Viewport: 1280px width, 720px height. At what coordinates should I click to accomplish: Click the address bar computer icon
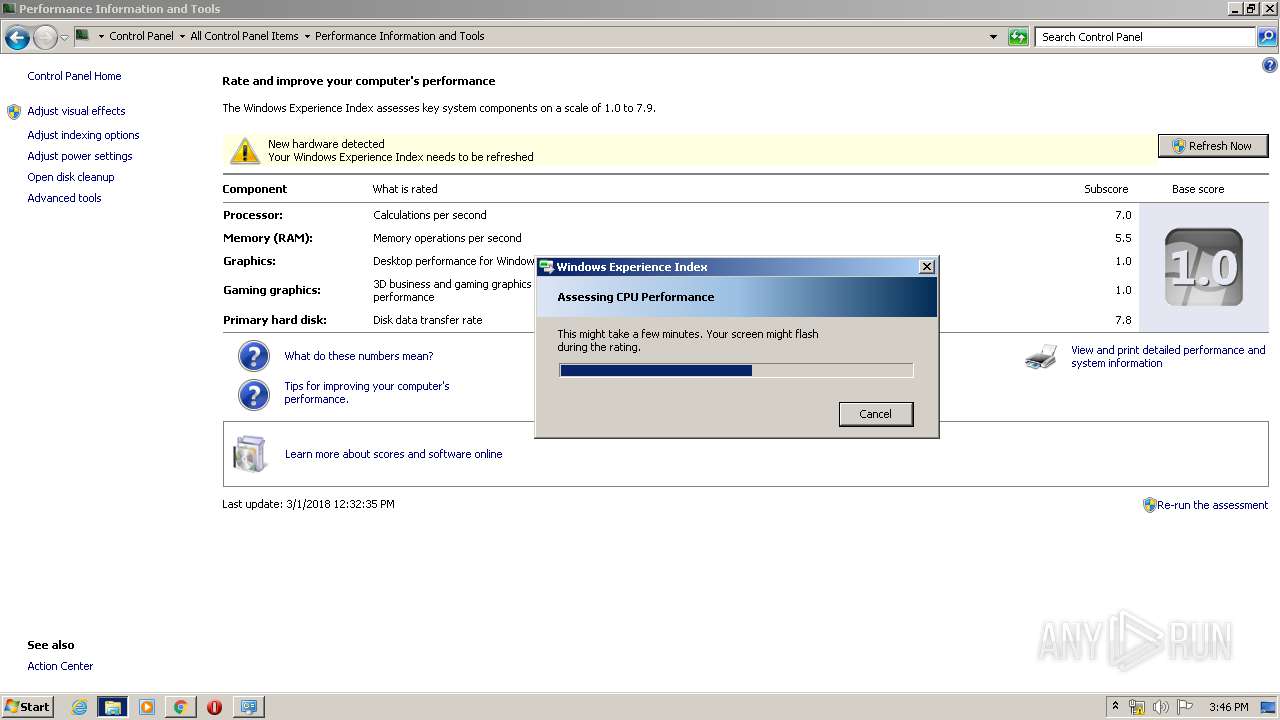pos(83,36)
